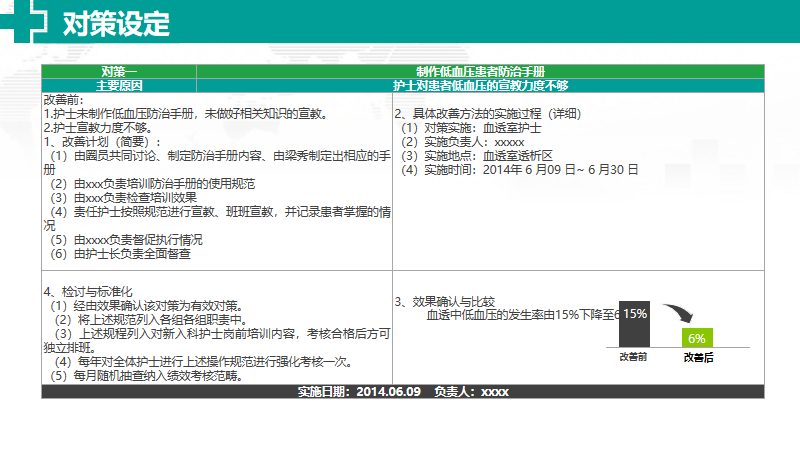Click the line 对策实施:血透室护士

[471, 128]
